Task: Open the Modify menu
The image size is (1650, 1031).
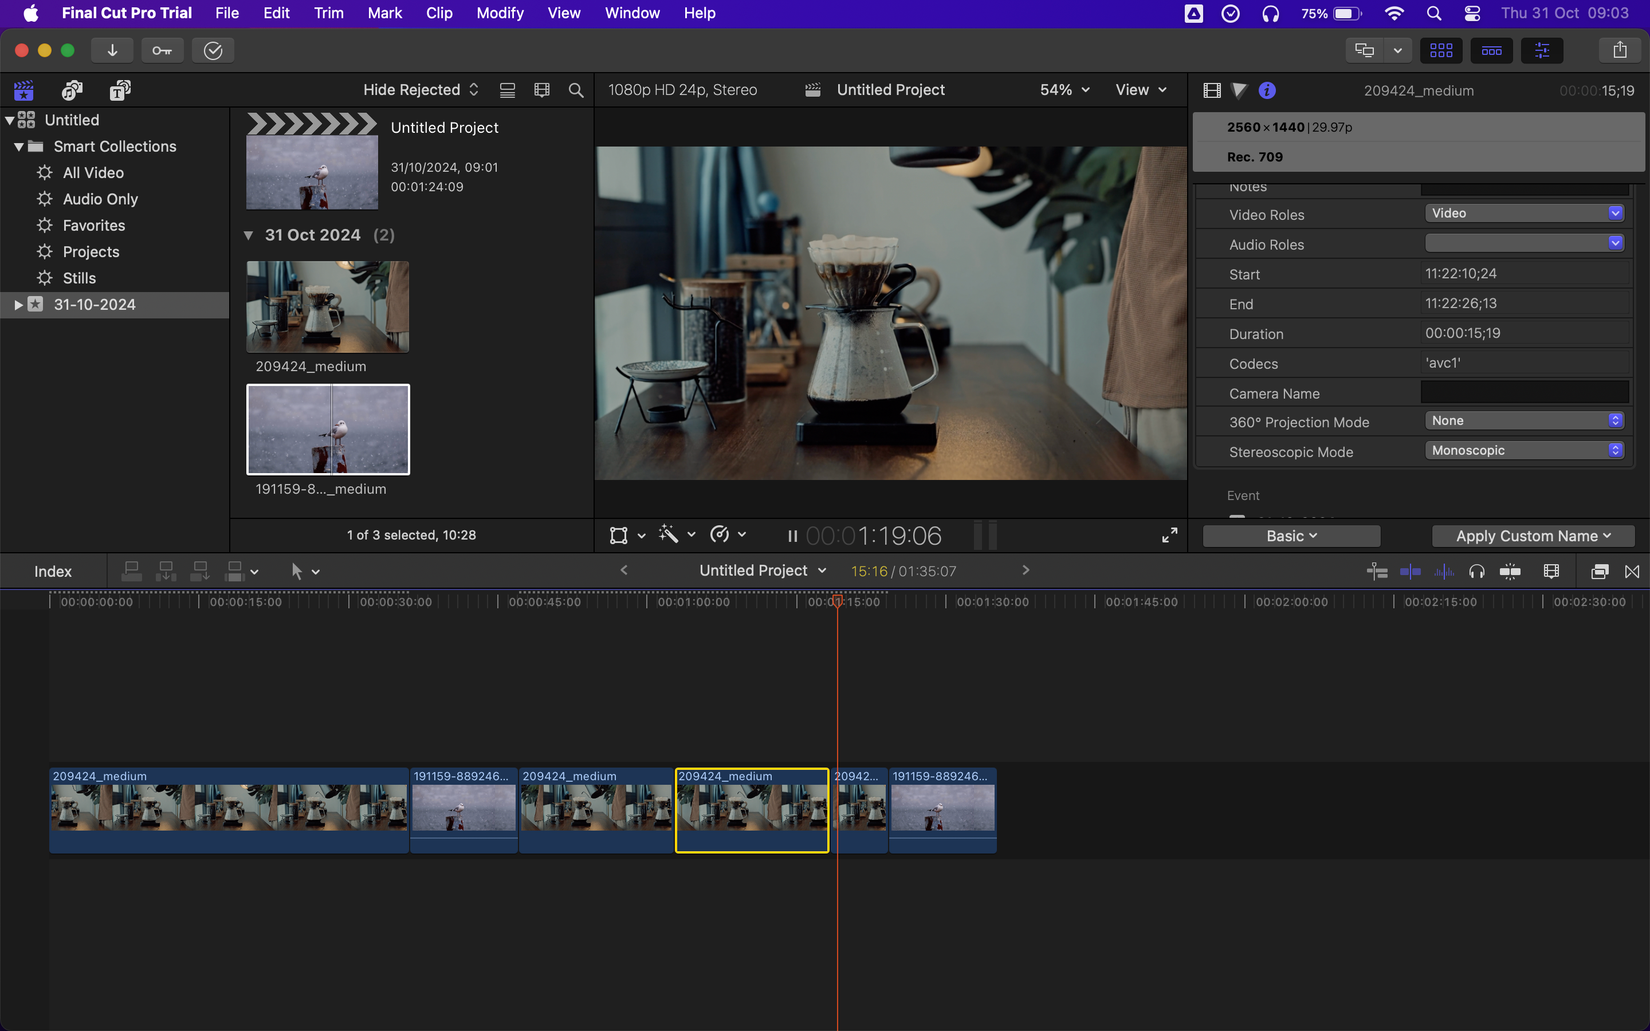Action: coord(500,13)
